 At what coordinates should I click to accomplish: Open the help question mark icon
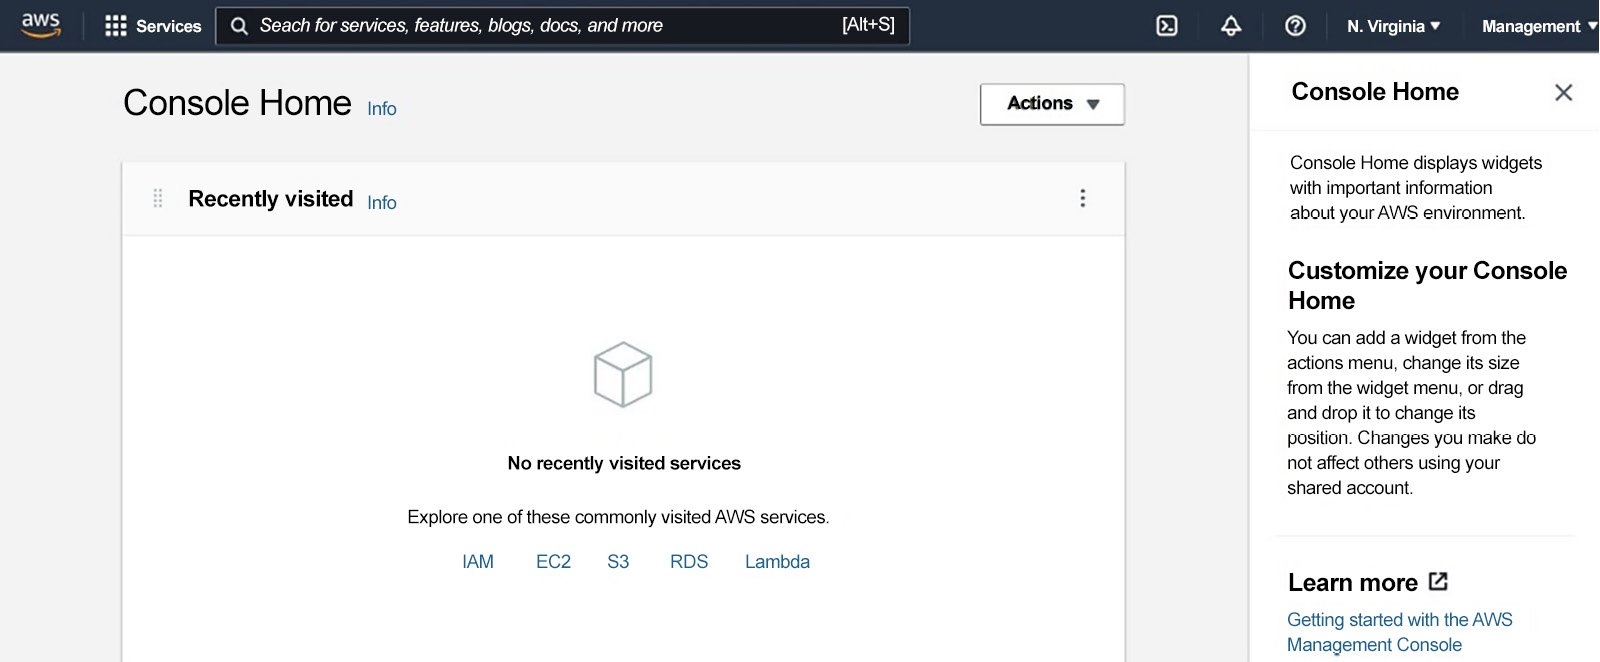pyautogui.click(x=1295, y=26)
